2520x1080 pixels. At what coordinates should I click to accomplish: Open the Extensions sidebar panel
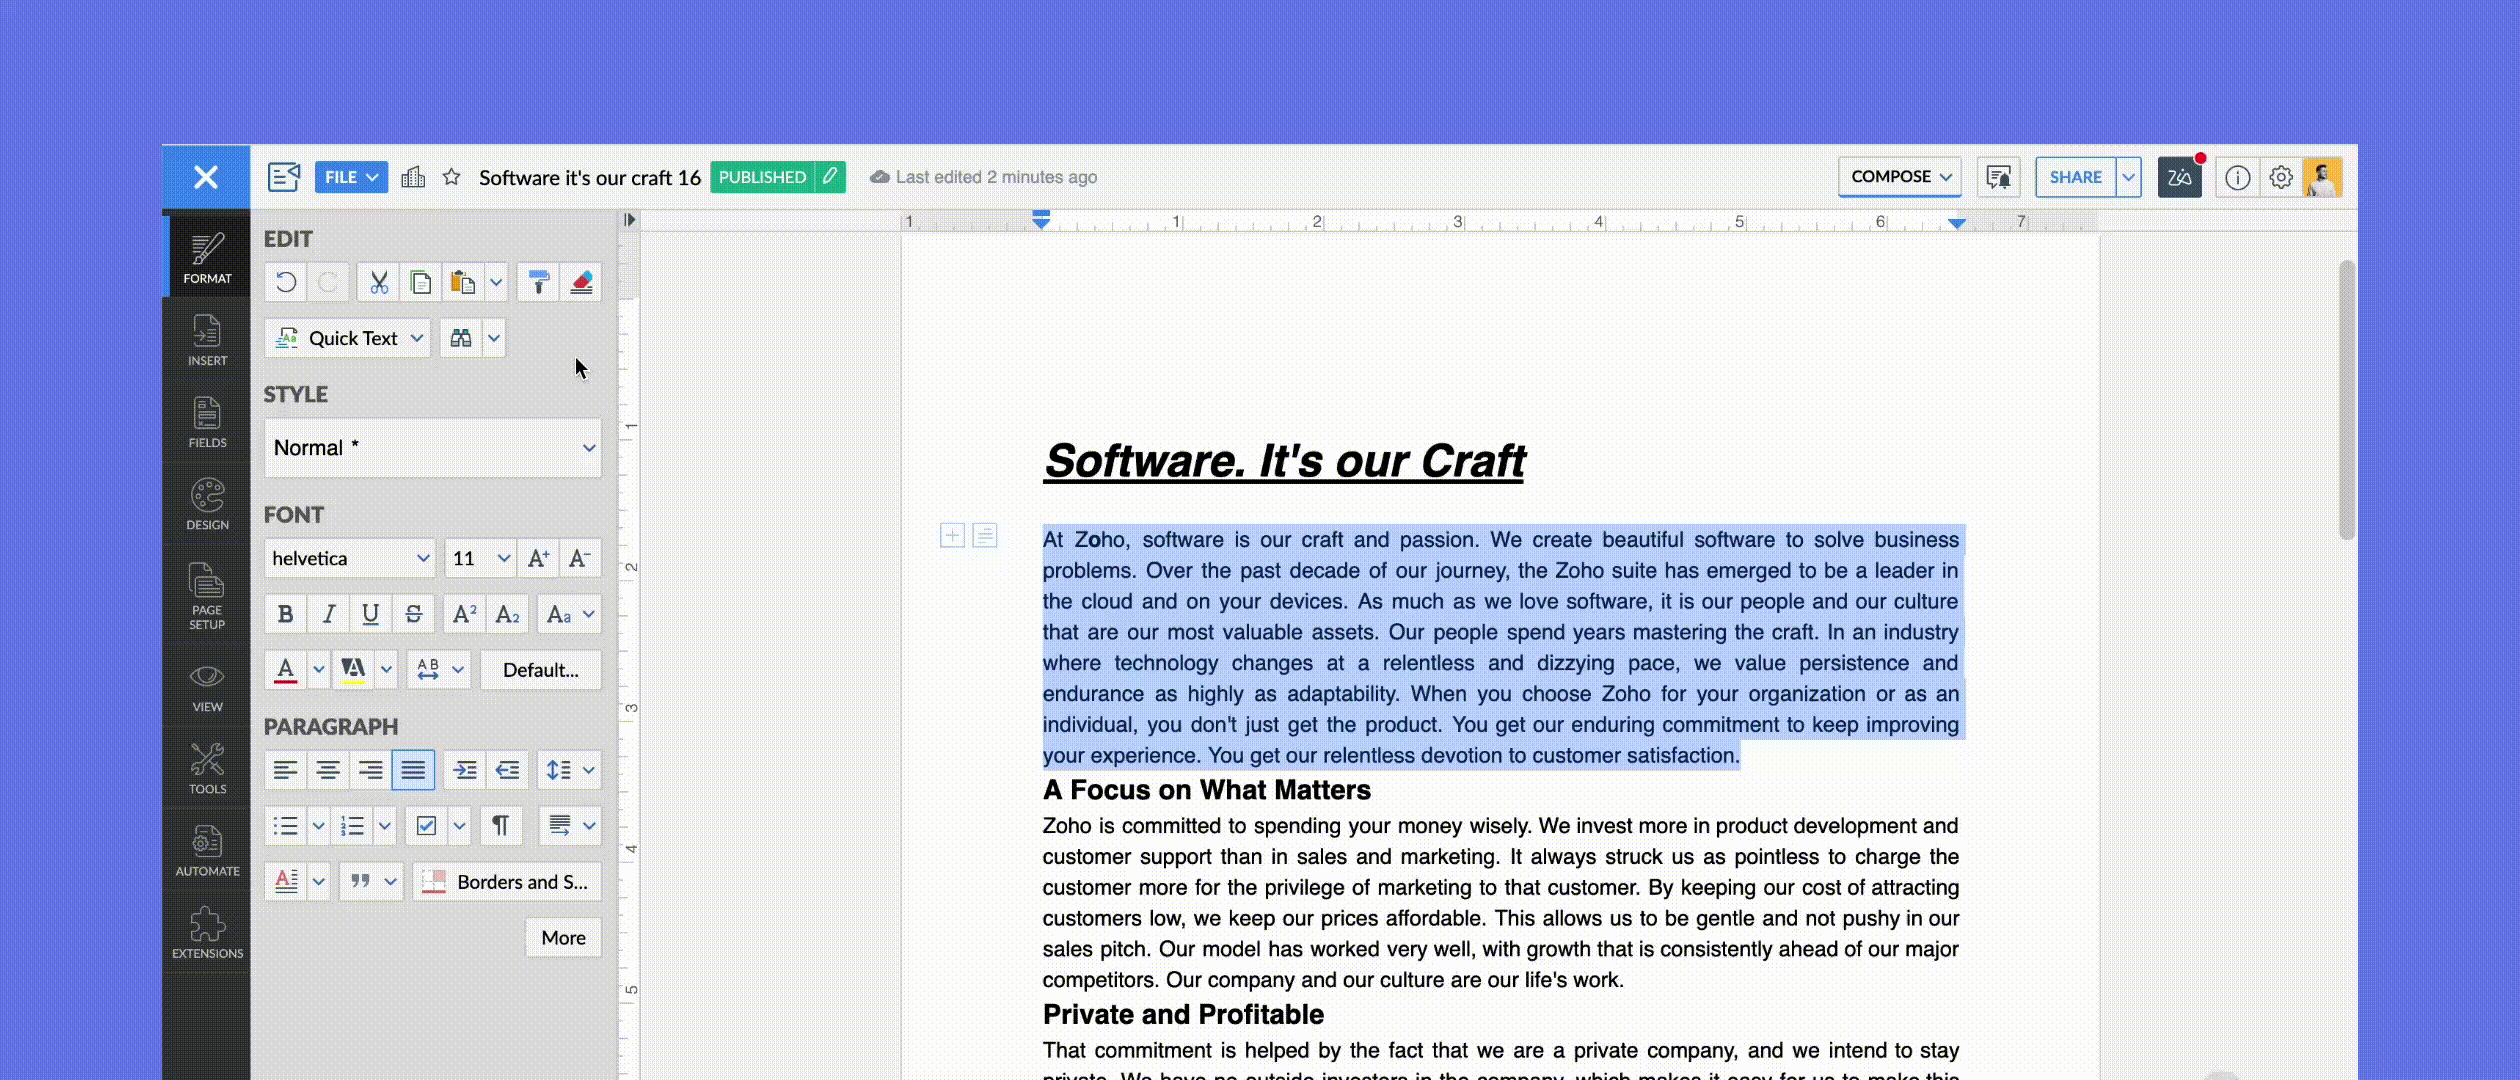(207, 933)
